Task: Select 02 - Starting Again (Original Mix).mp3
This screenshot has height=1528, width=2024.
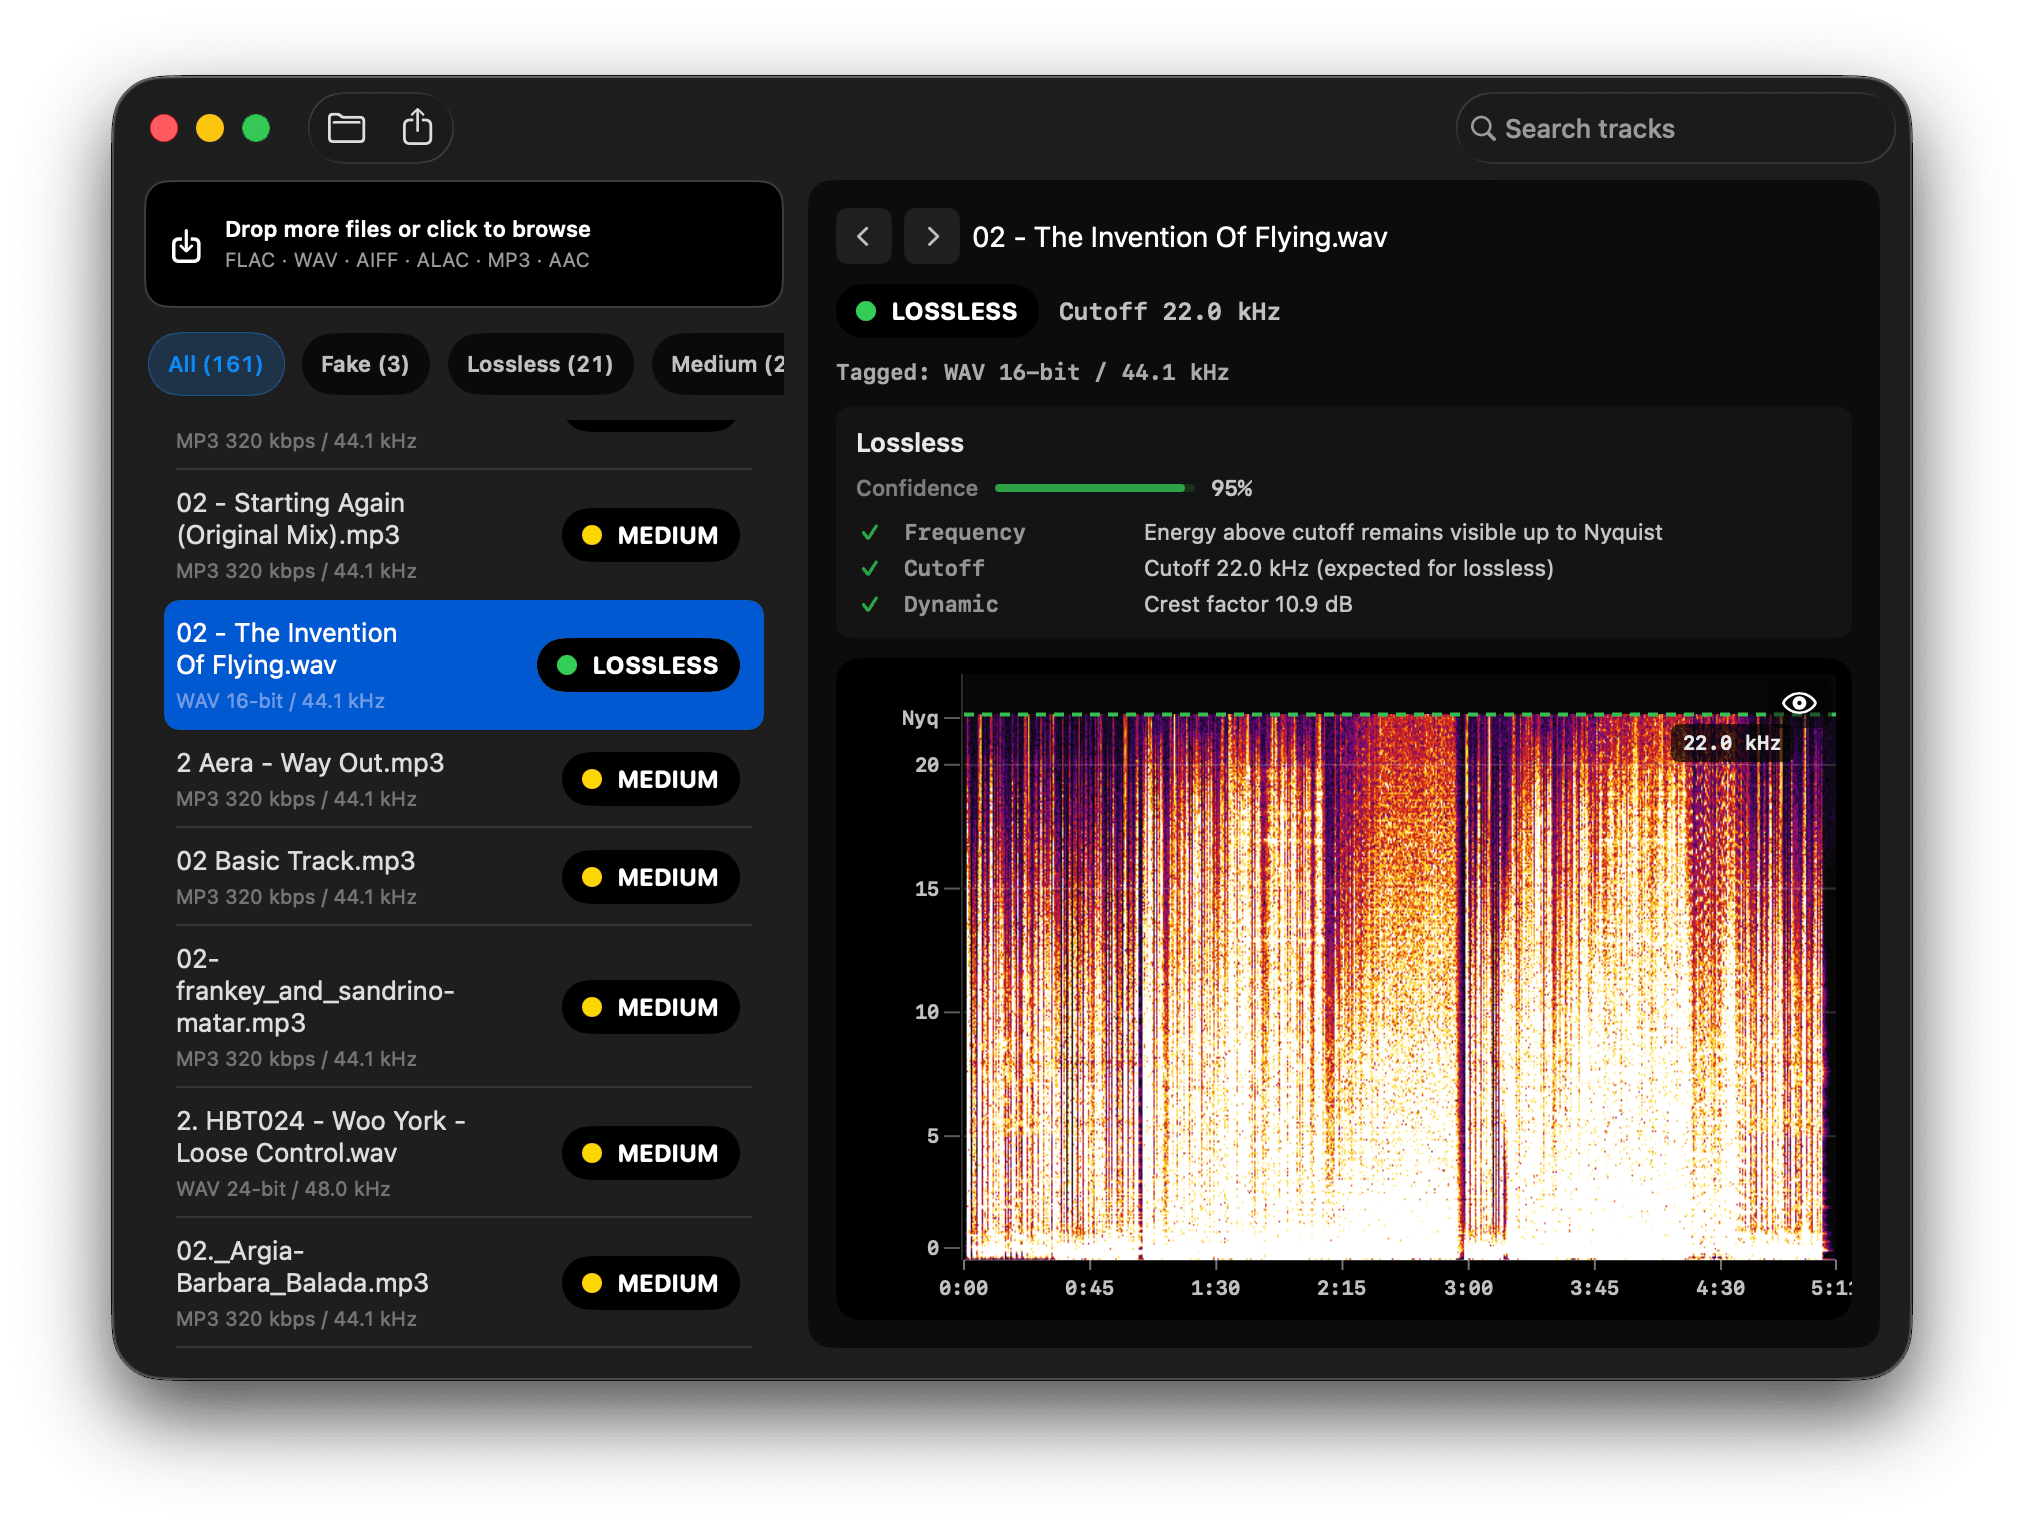Action: [464, 535]
